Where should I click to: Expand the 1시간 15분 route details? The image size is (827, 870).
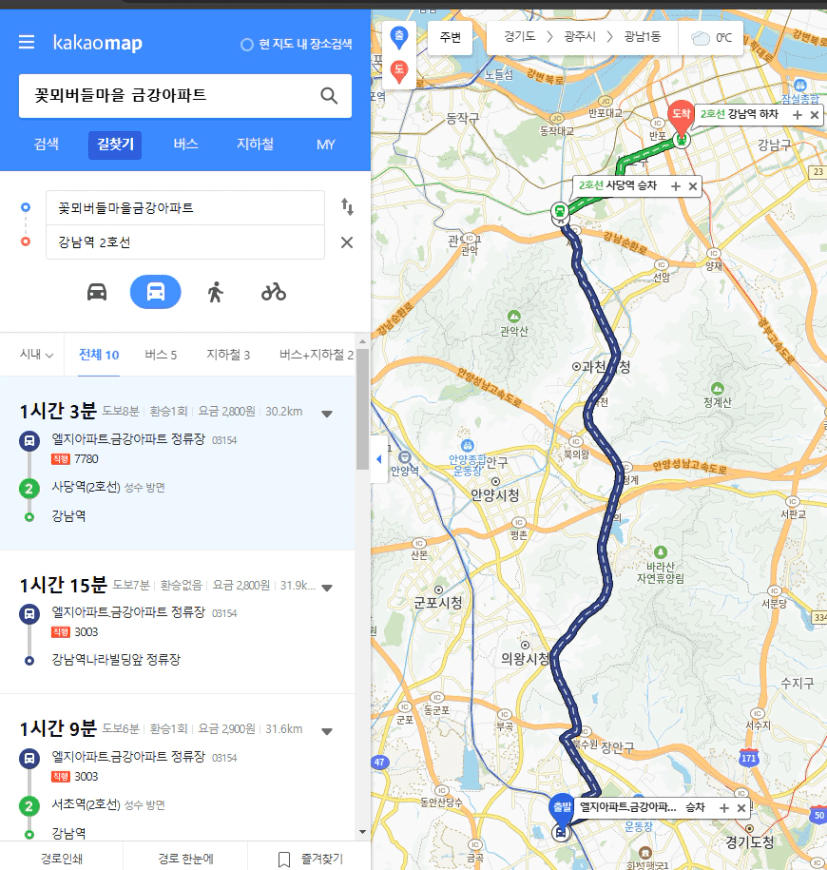327,588
